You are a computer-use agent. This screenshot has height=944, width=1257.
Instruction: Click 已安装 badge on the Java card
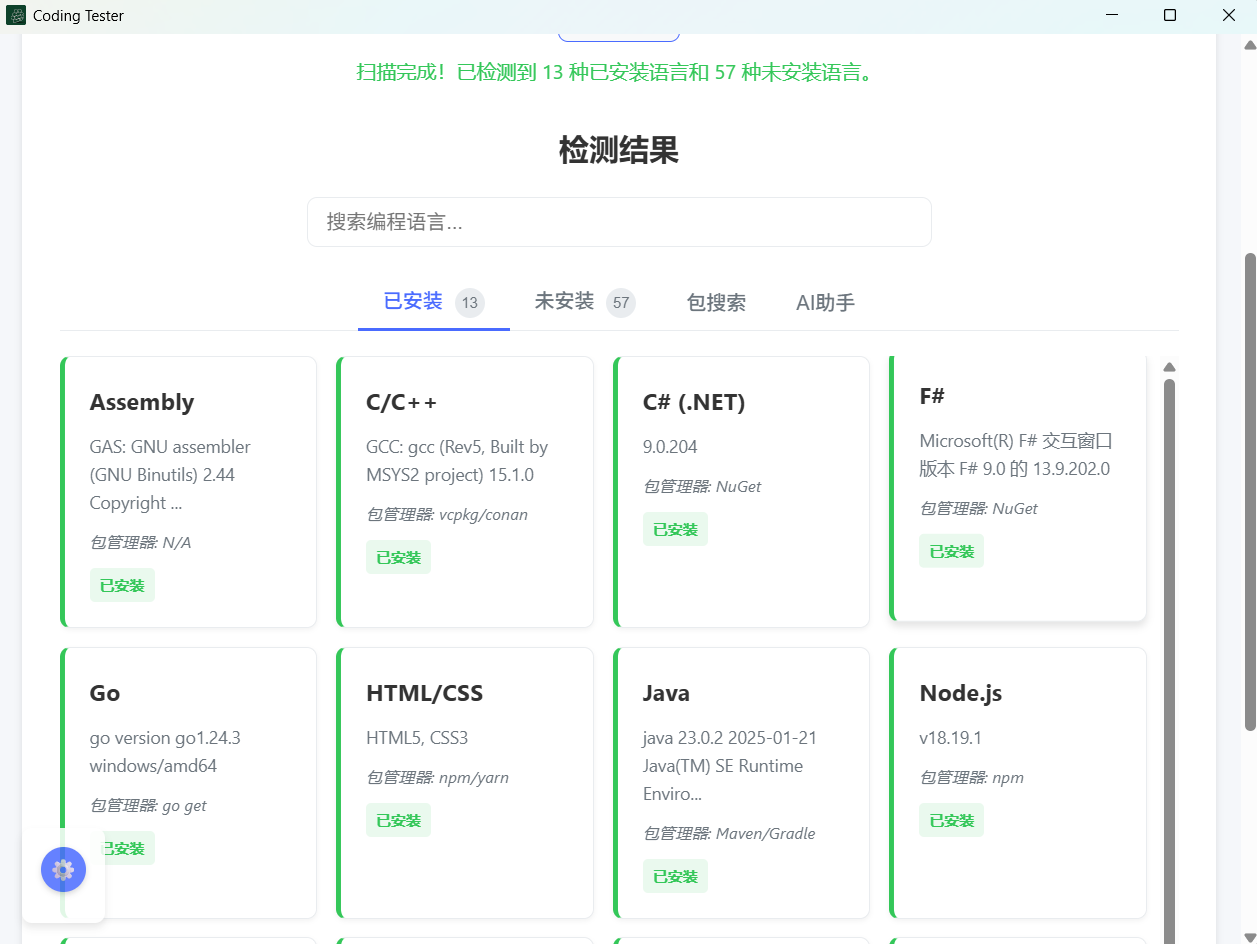[675, 876]
